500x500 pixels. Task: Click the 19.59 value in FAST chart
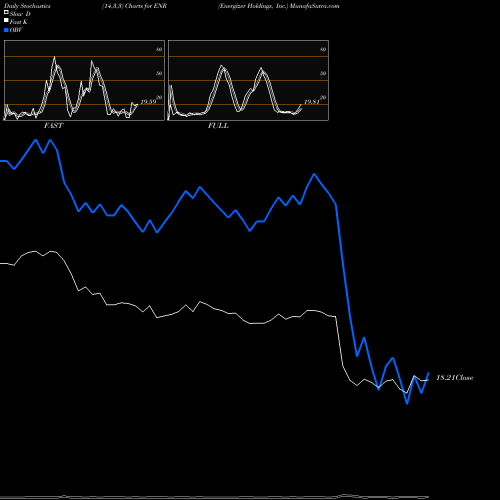pos(148,102)
